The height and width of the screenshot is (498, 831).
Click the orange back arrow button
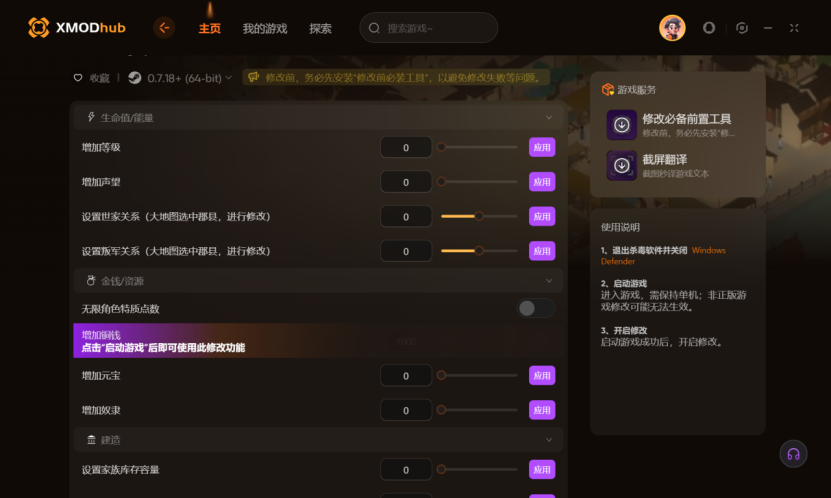tap(164, 28)
